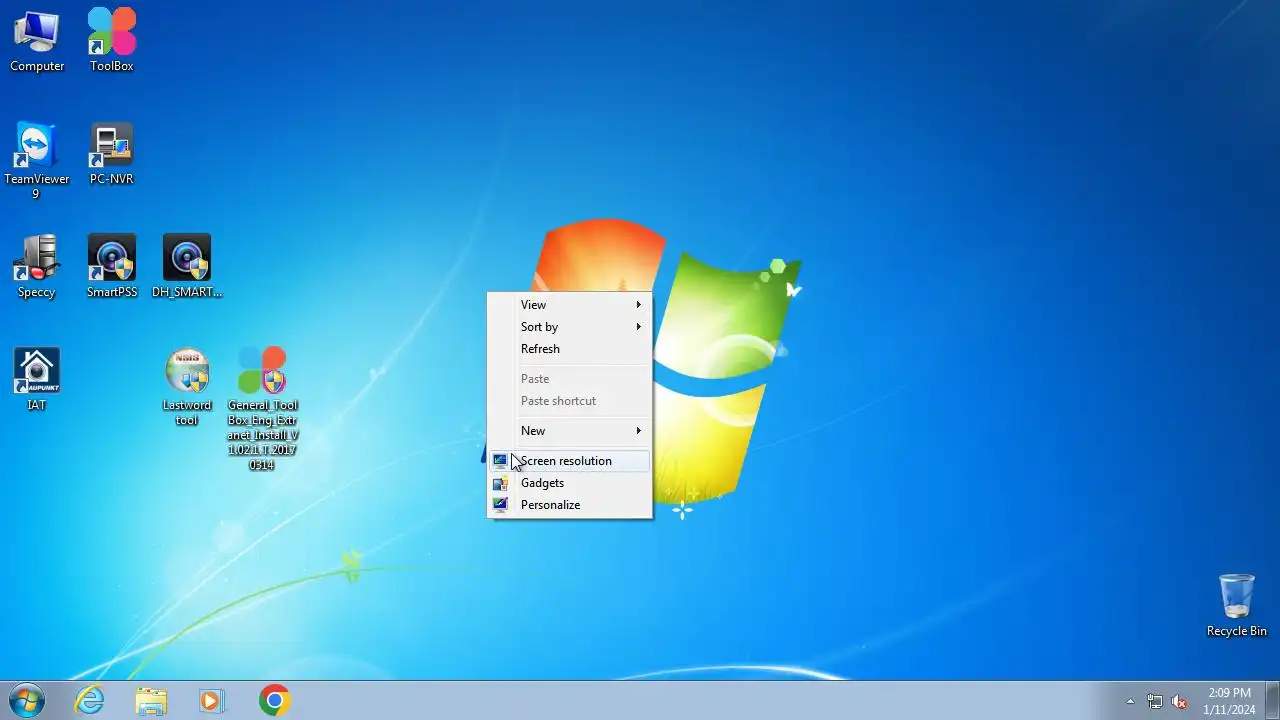Choose Screen resolution in context menu
The image size is (1280, 720).
pyautogui.click(x=569, y=461)
